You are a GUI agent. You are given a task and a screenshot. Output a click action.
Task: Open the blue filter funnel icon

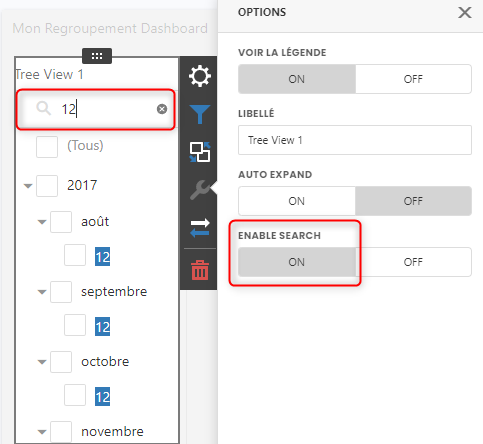[200, 114]
